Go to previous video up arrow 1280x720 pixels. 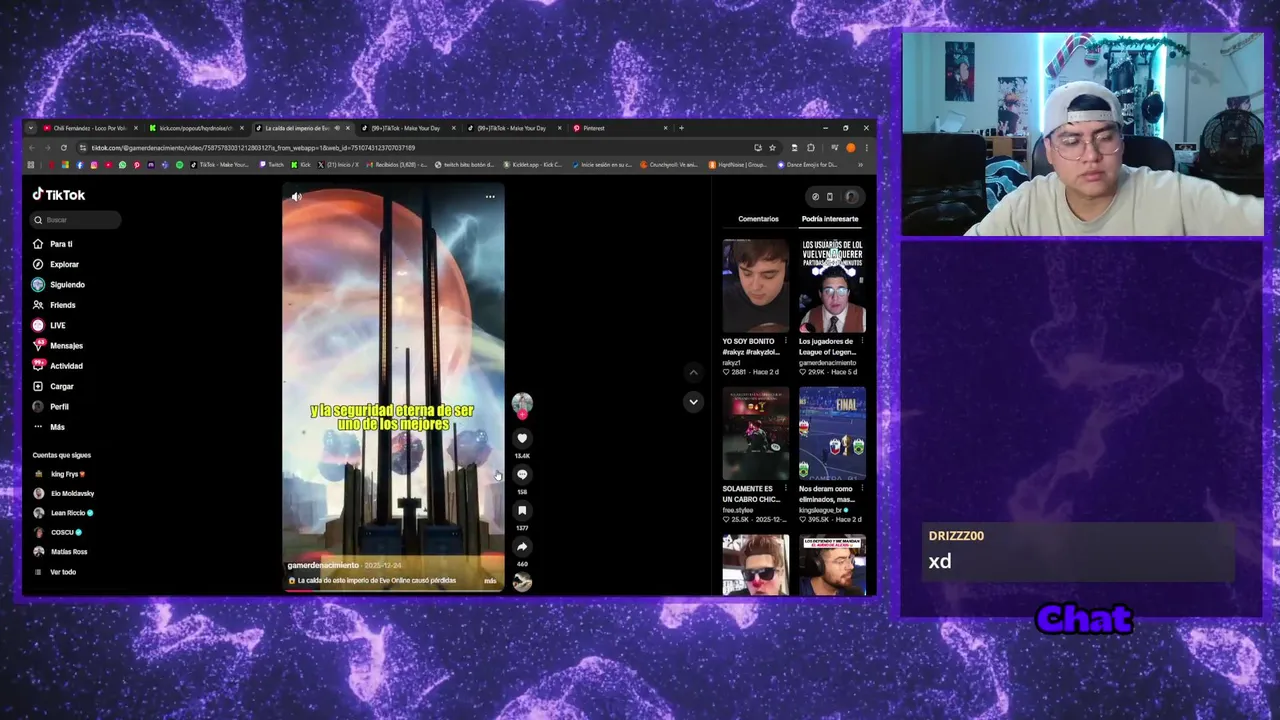pos(693,372)
